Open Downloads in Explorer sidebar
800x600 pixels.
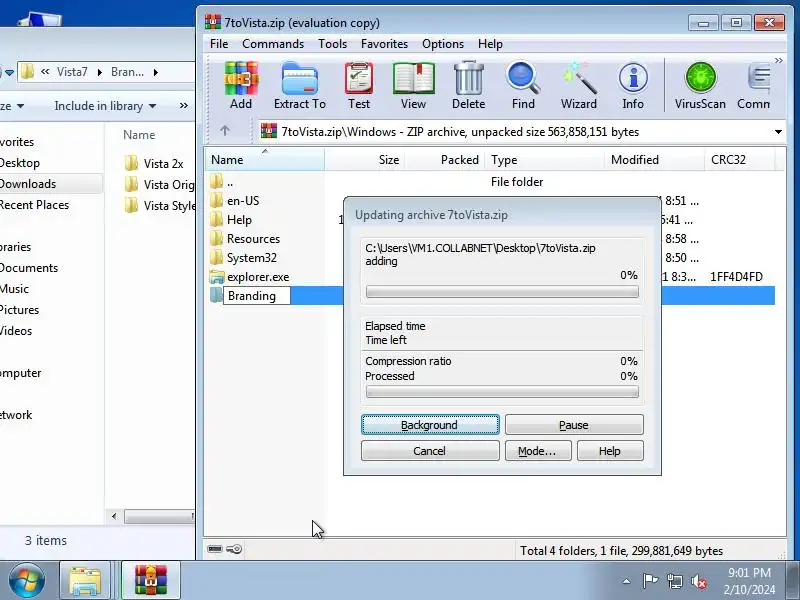coord(28,184)
